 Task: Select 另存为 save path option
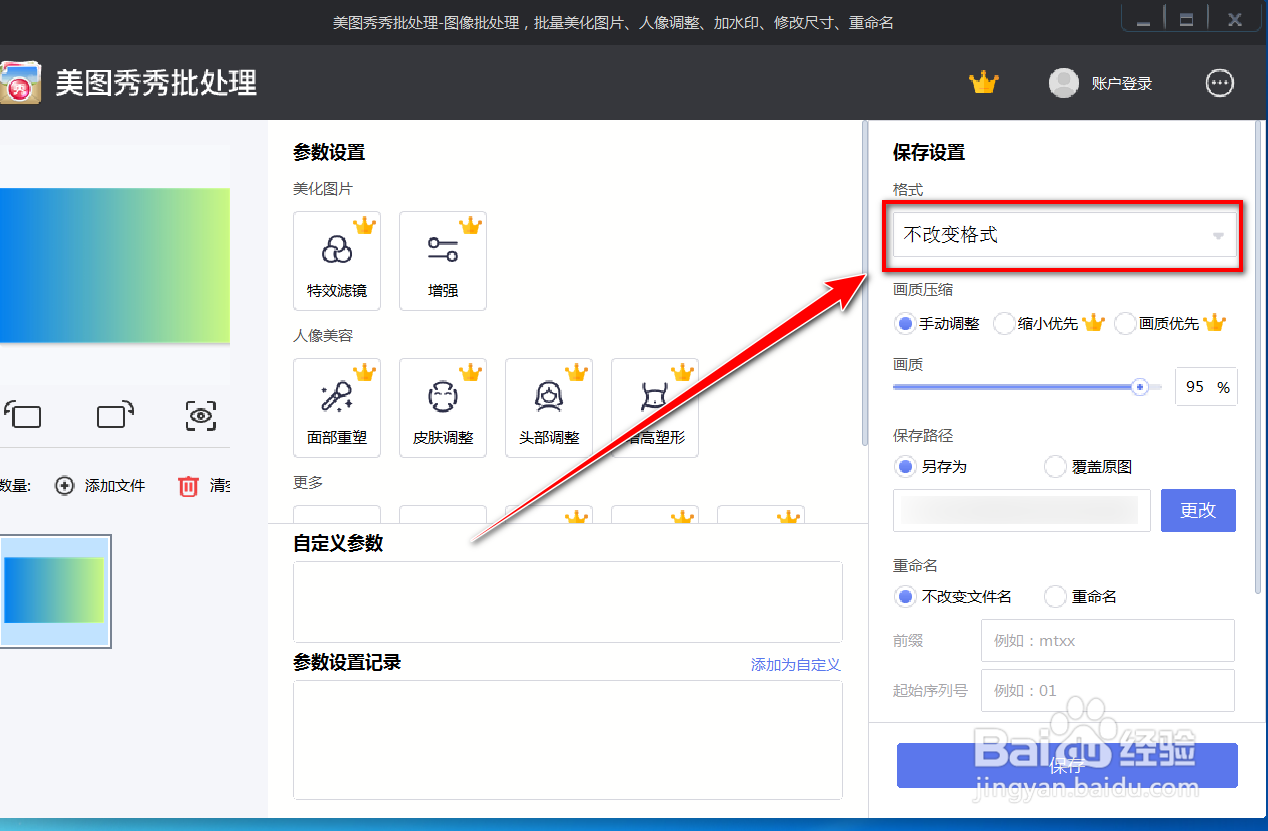pos(932,467)
